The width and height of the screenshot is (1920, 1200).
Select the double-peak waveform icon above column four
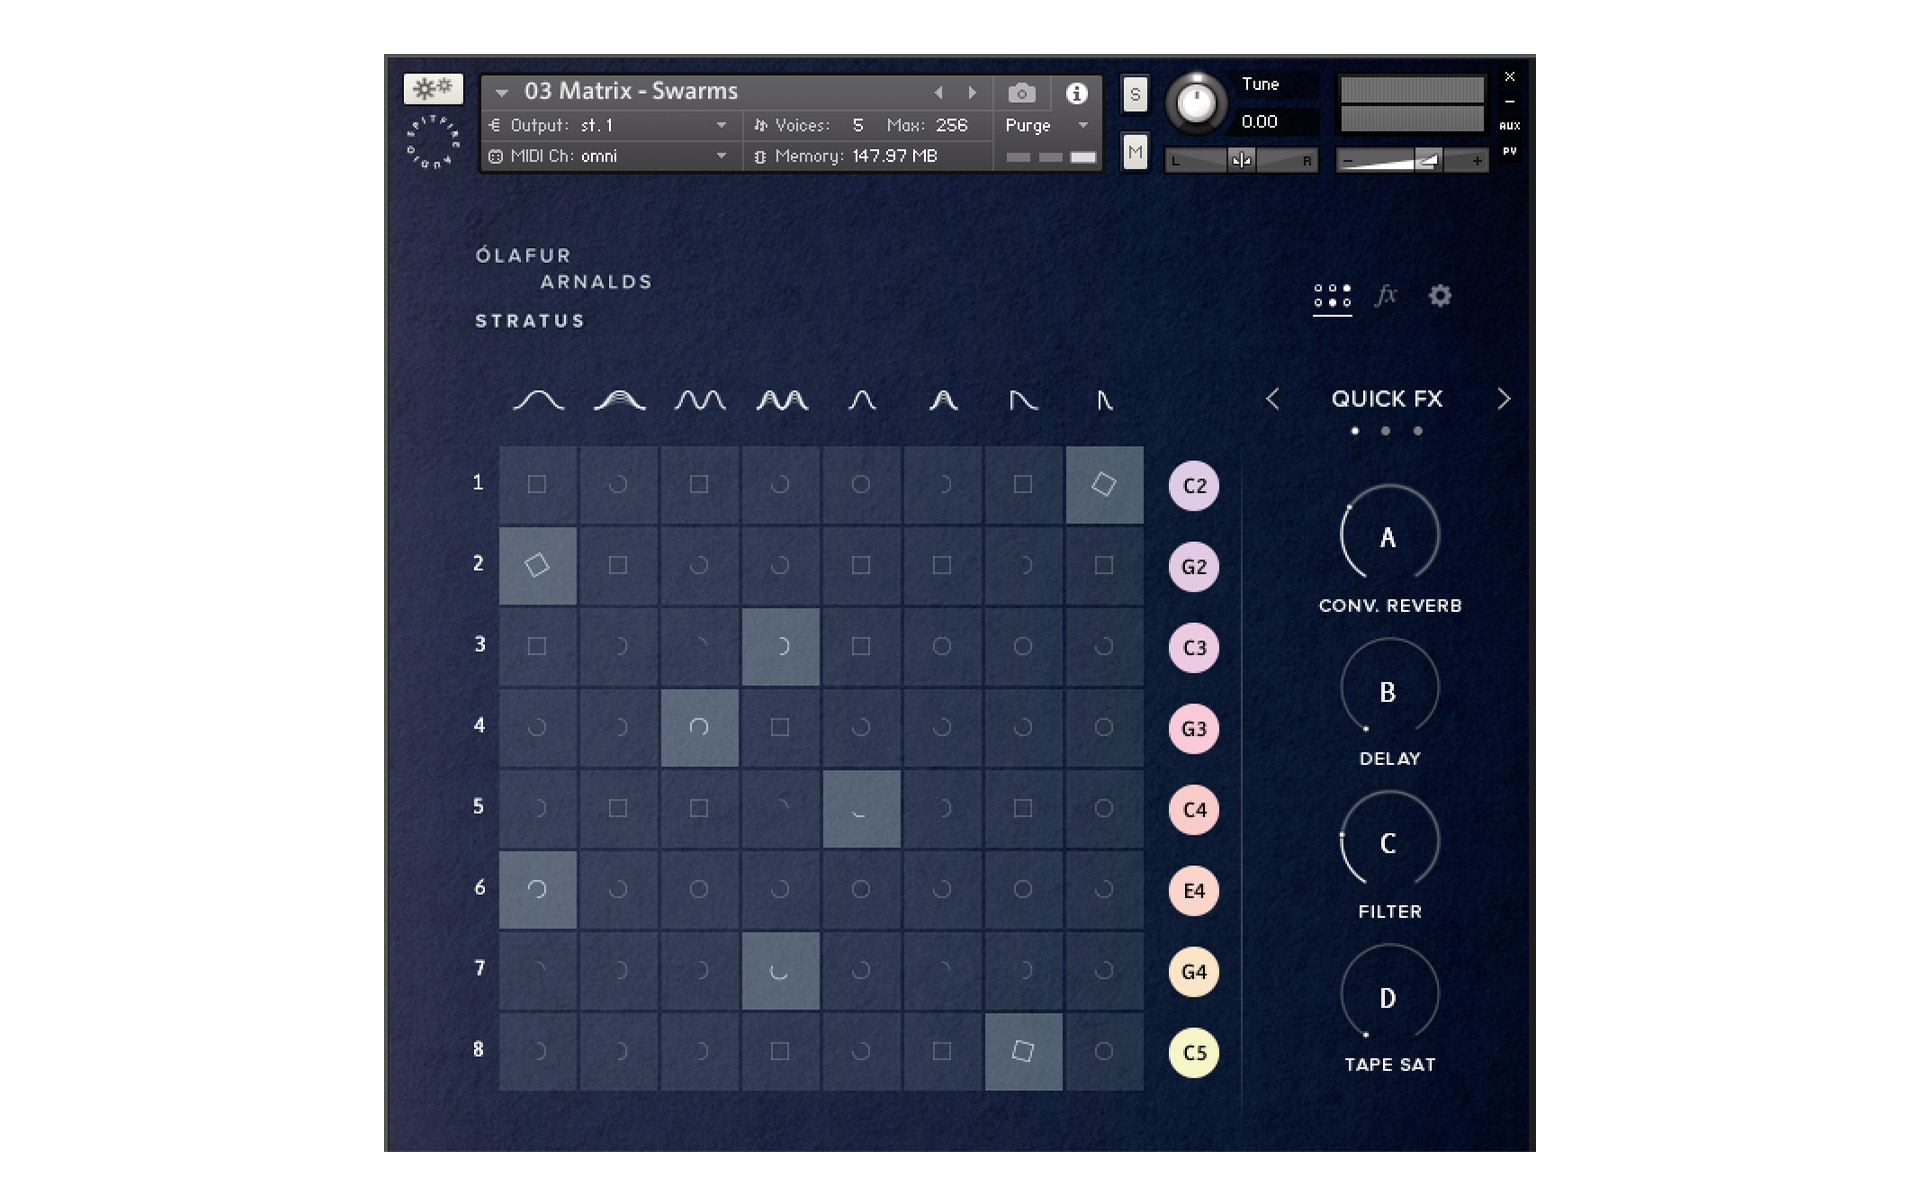781,399
